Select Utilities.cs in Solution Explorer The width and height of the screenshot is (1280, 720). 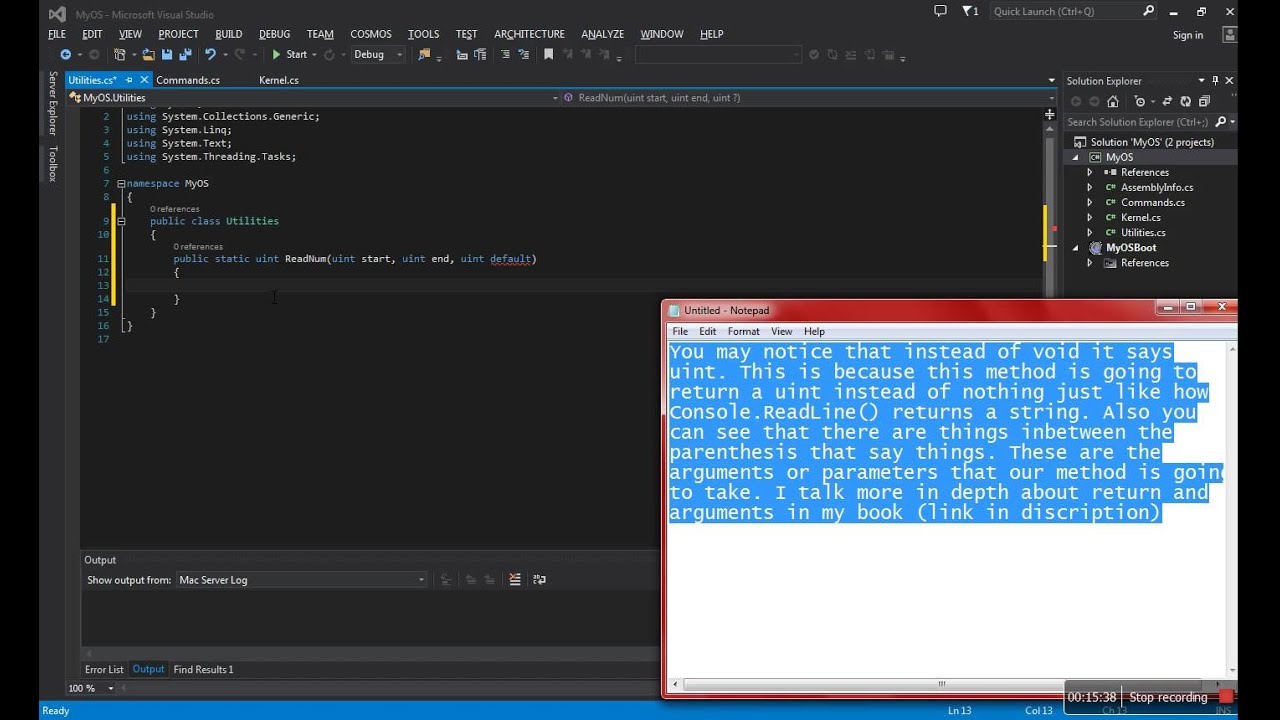(1143, 232)
